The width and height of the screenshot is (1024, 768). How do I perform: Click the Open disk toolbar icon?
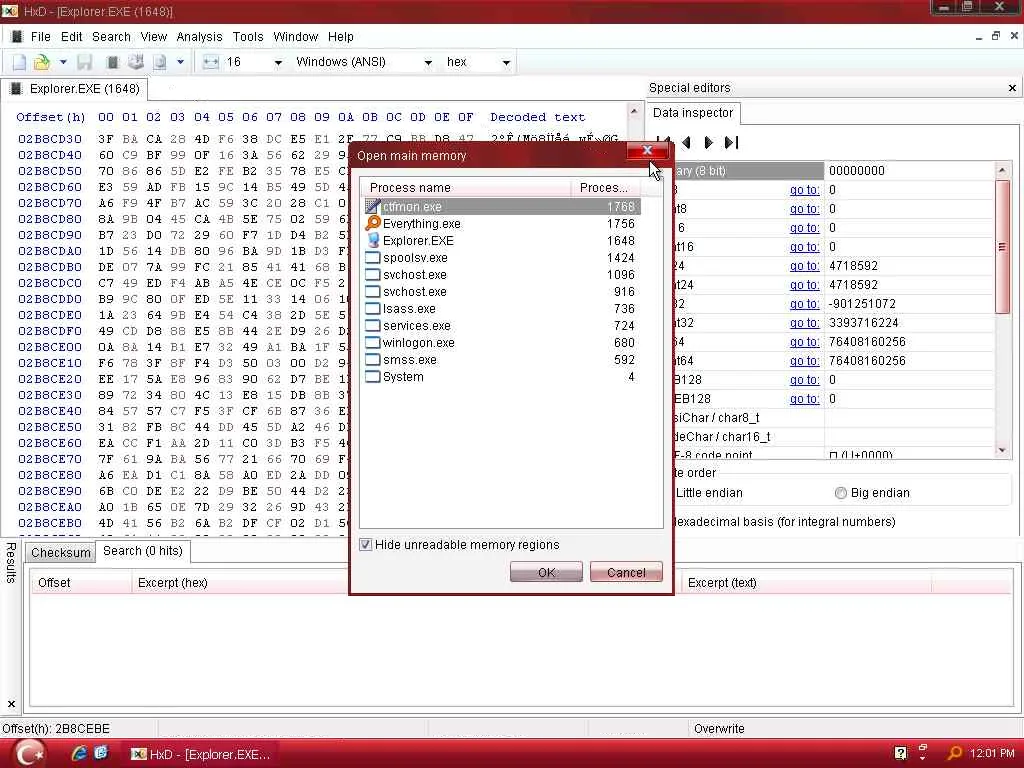[136, 62]
